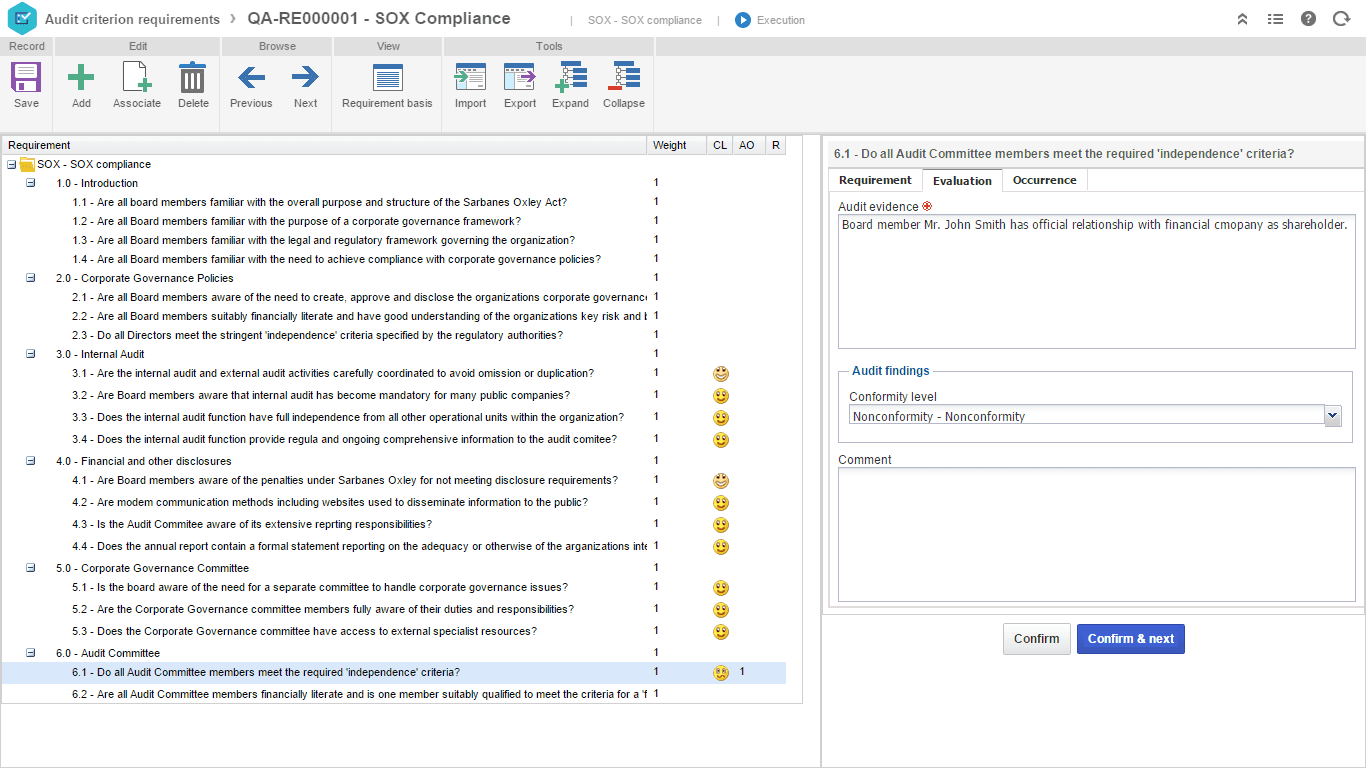1366x768 pixels.
Task: Collapse the SOX - SOX compliance root node
Action: (11, 164)
